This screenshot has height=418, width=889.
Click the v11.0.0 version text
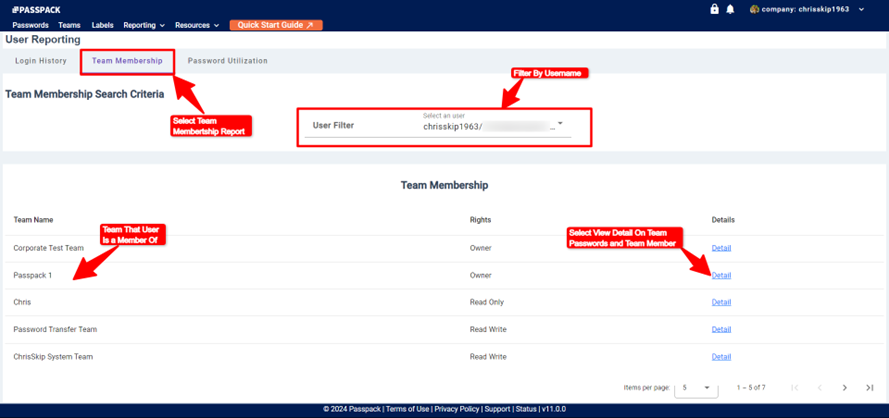tap(553, 409)
